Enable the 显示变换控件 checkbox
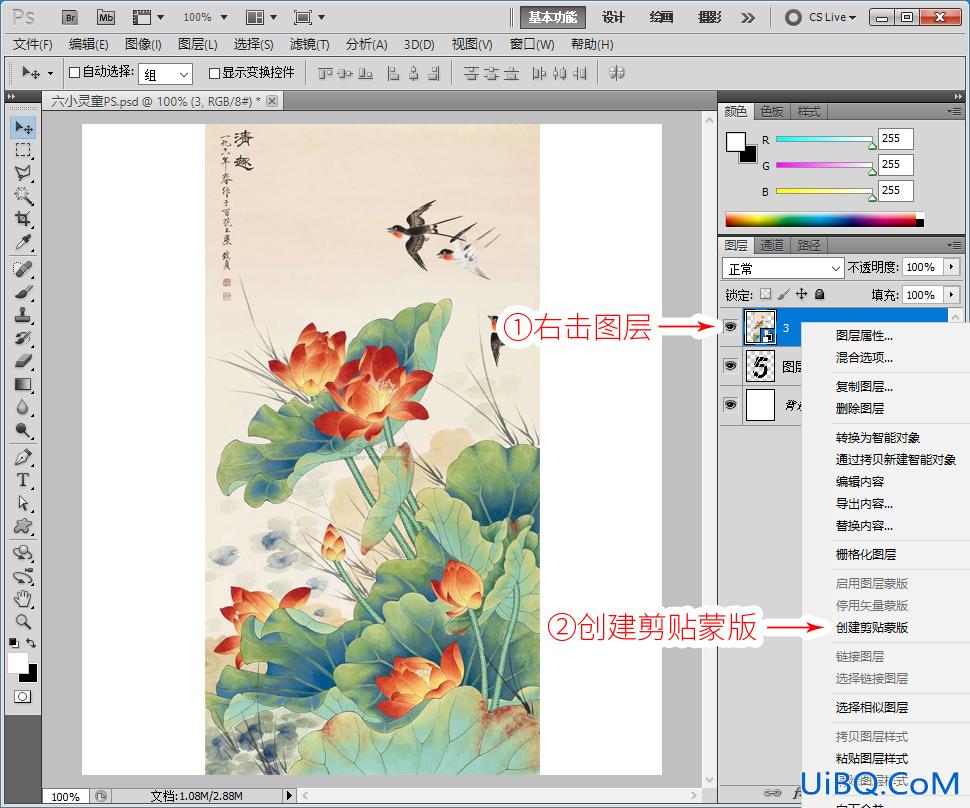This screenshot has height=808, width=970. coord(215,73)
